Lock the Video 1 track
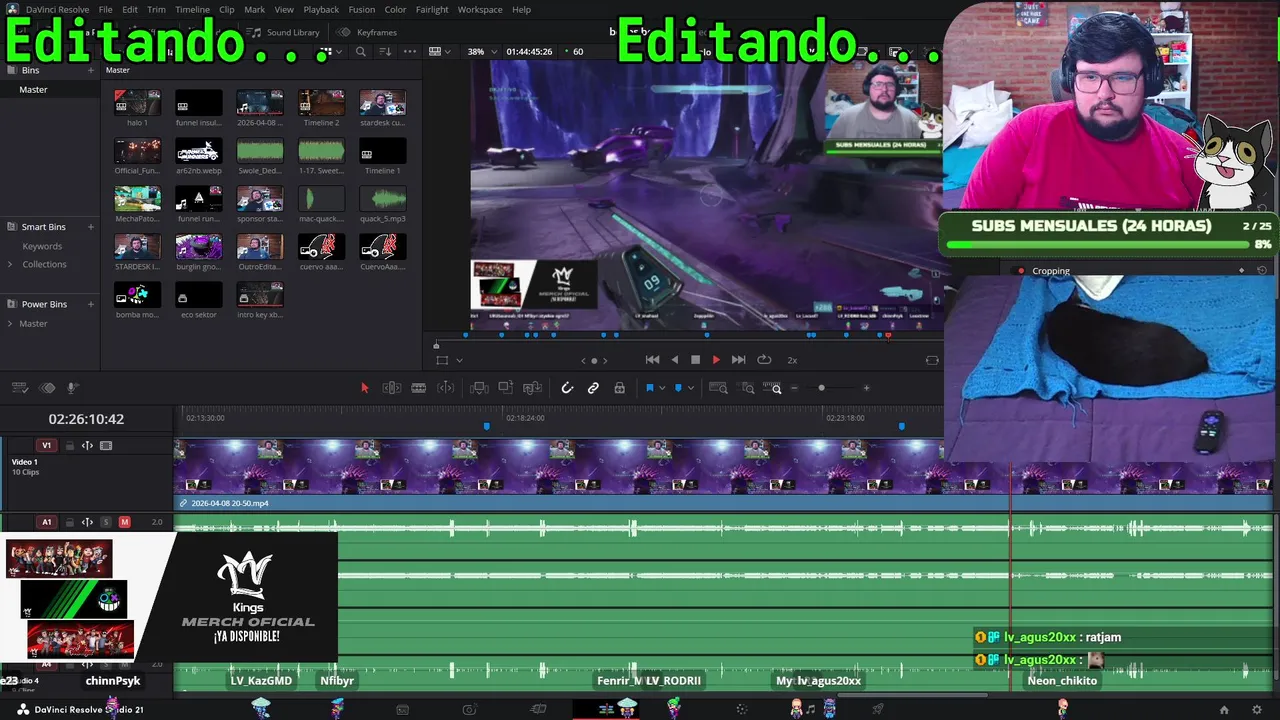Image resolution: width=1280 pixels, height=720 pixels. click(70, 445)
